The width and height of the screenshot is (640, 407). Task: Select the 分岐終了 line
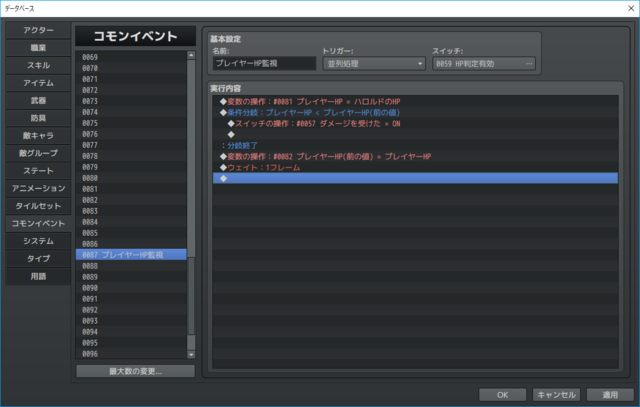pyautogui.click(x=415, y=145)
